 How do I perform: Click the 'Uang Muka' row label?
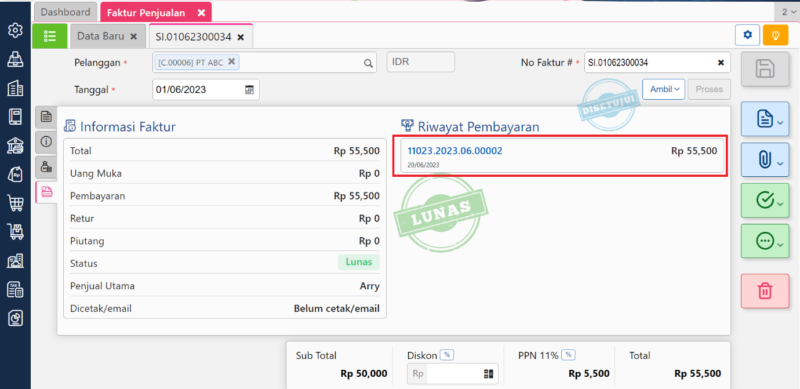(x=96, y=174)
